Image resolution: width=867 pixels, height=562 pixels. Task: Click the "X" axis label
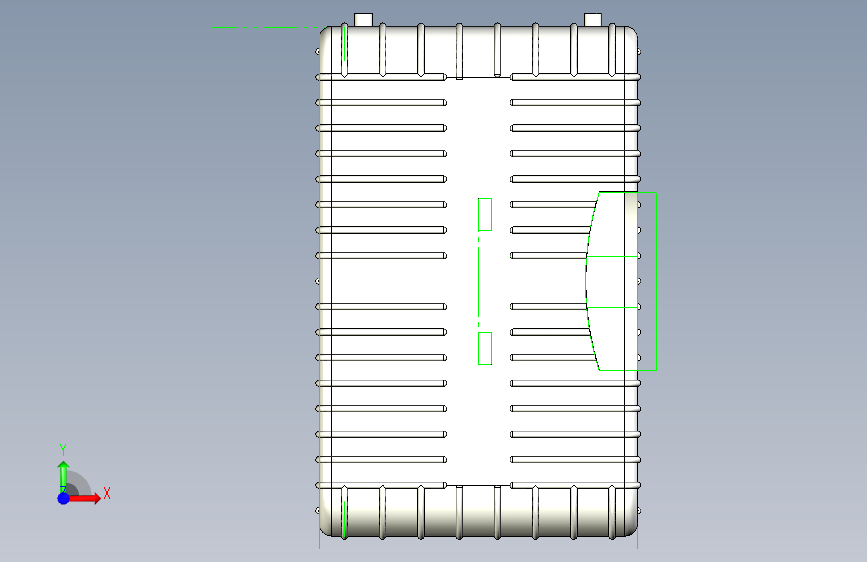click(107, 493)
